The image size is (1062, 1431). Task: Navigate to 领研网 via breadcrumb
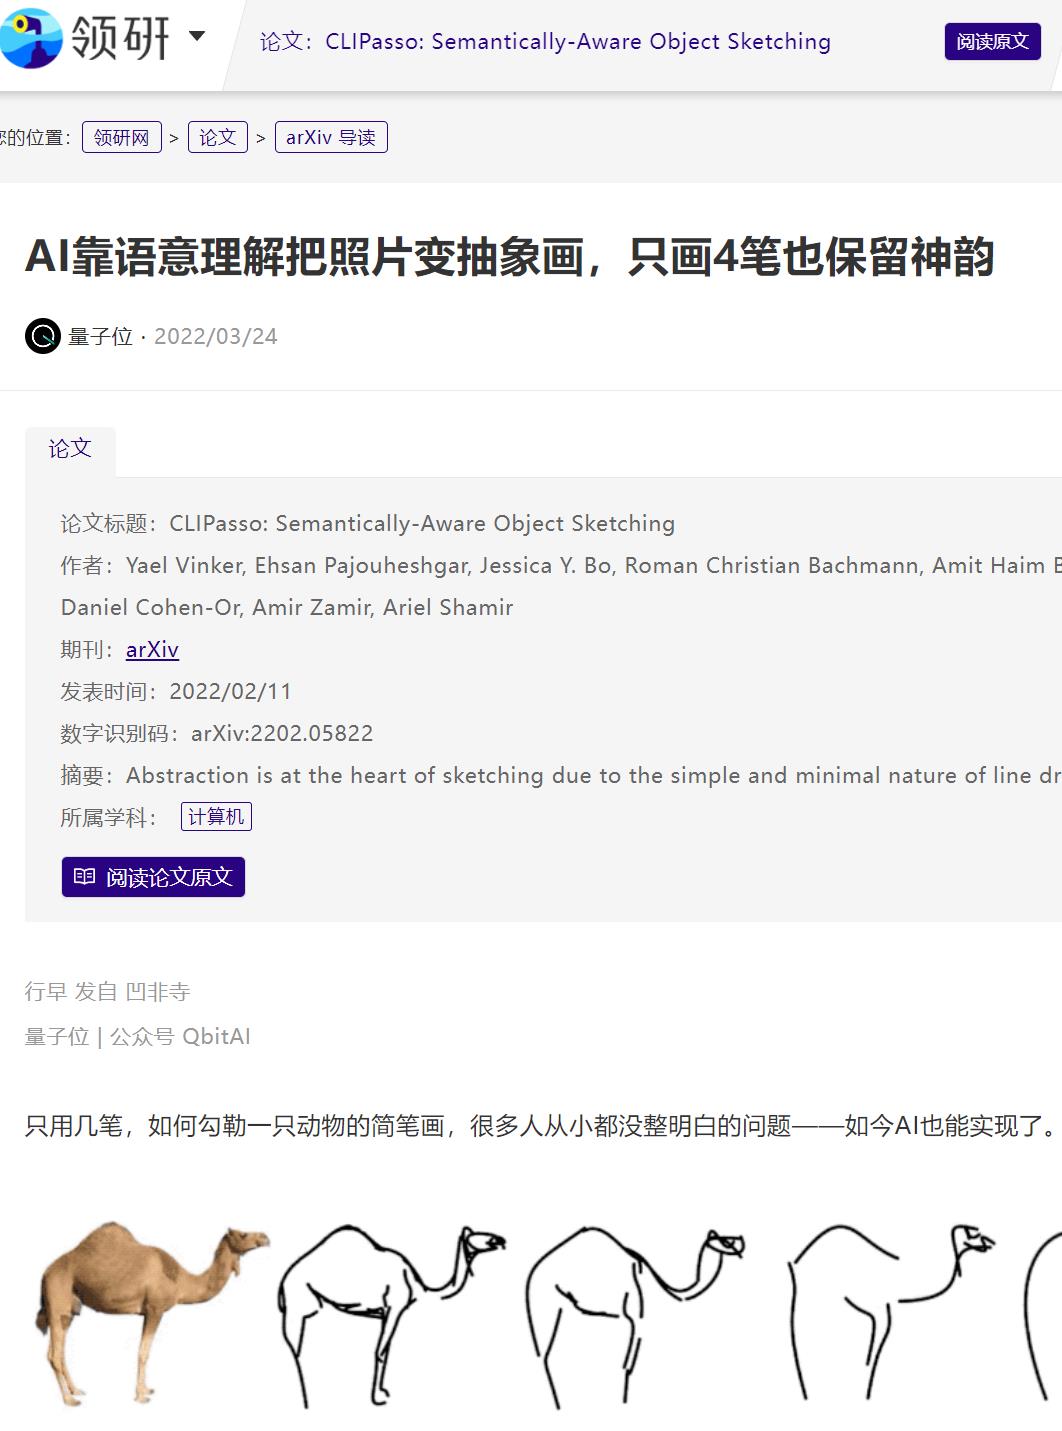coord(122,137)
